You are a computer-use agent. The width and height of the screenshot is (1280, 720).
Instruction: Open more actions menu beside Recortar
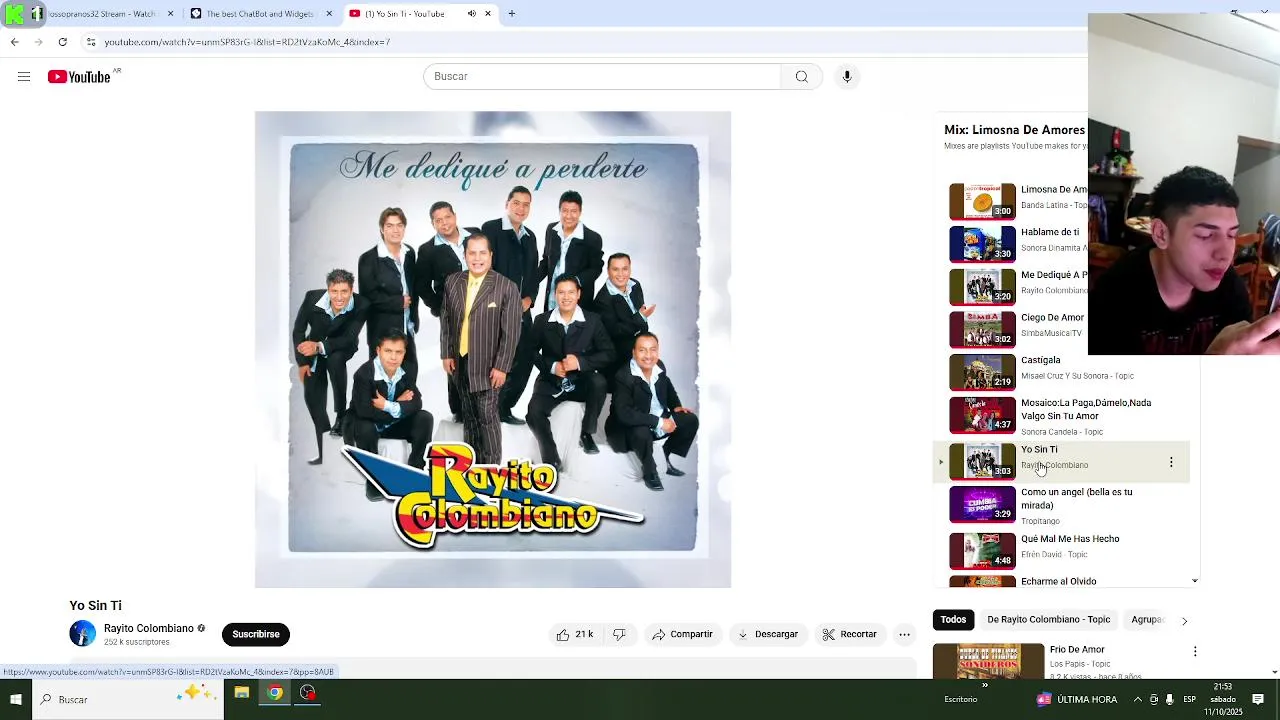pos(904,634)
